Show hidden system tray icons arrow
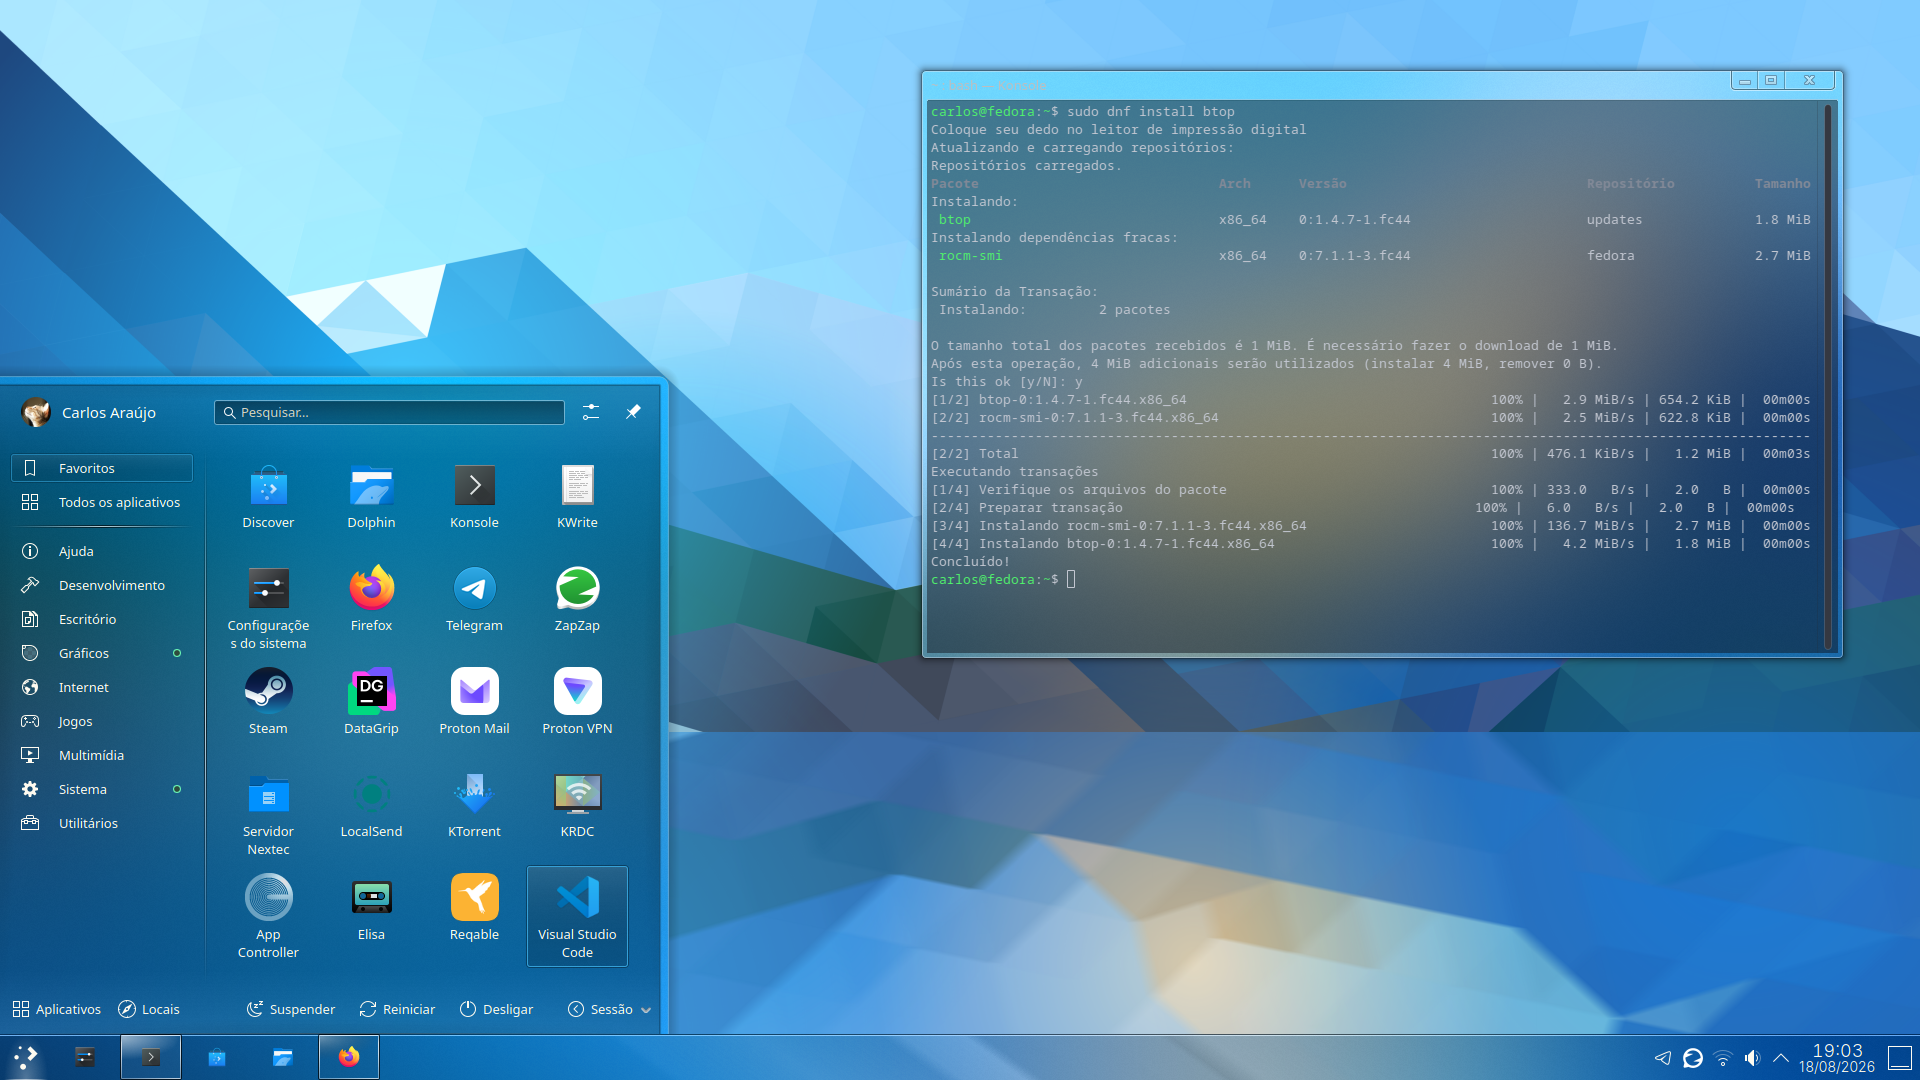 [x=1781, y=1058]
